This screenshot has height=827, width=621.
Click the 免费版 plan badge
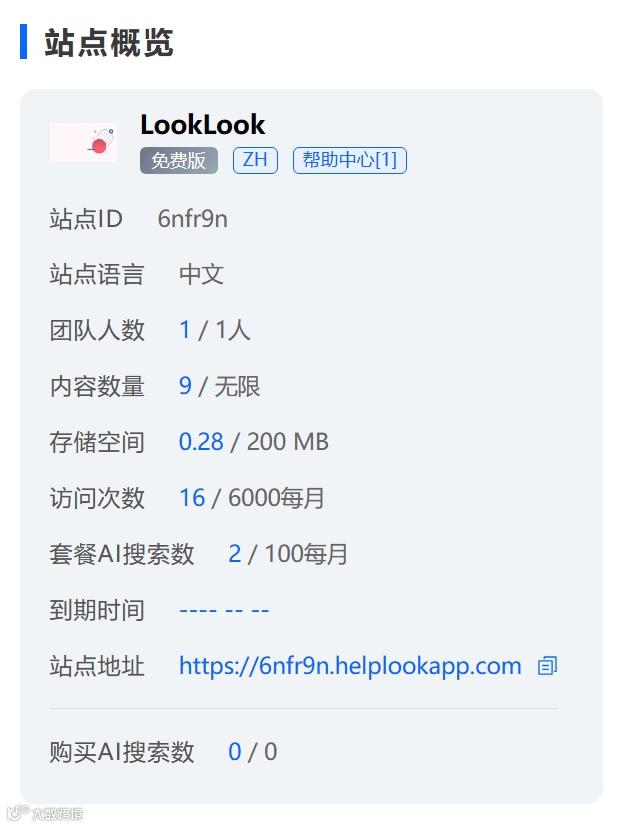pos(179,160)
